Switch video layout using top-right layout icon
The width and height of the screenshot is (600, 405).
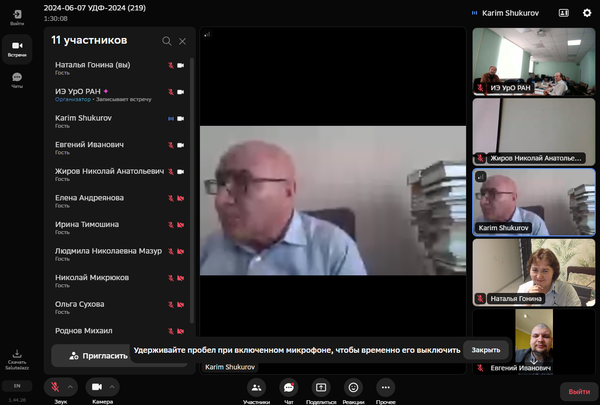[x=563, y=13]
